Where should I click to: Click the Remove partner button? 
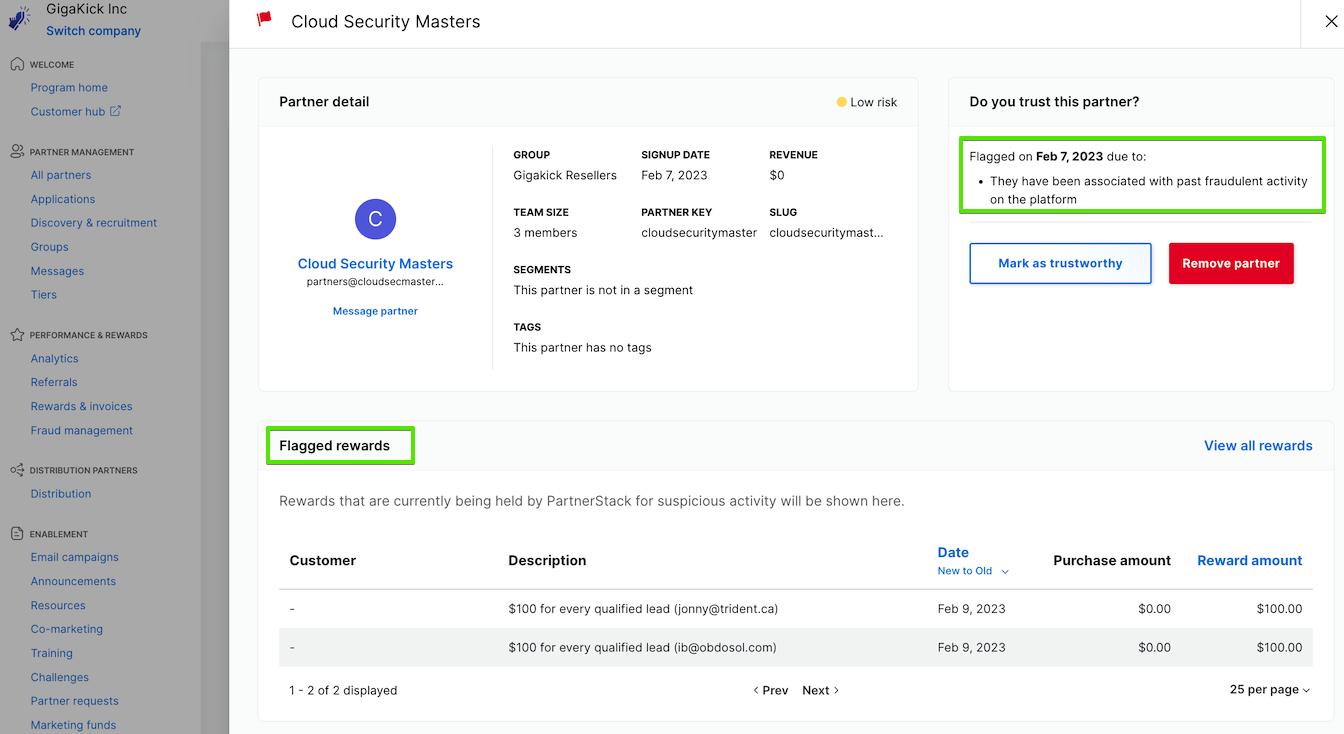pyautogui.click(x=1231, y=263)
